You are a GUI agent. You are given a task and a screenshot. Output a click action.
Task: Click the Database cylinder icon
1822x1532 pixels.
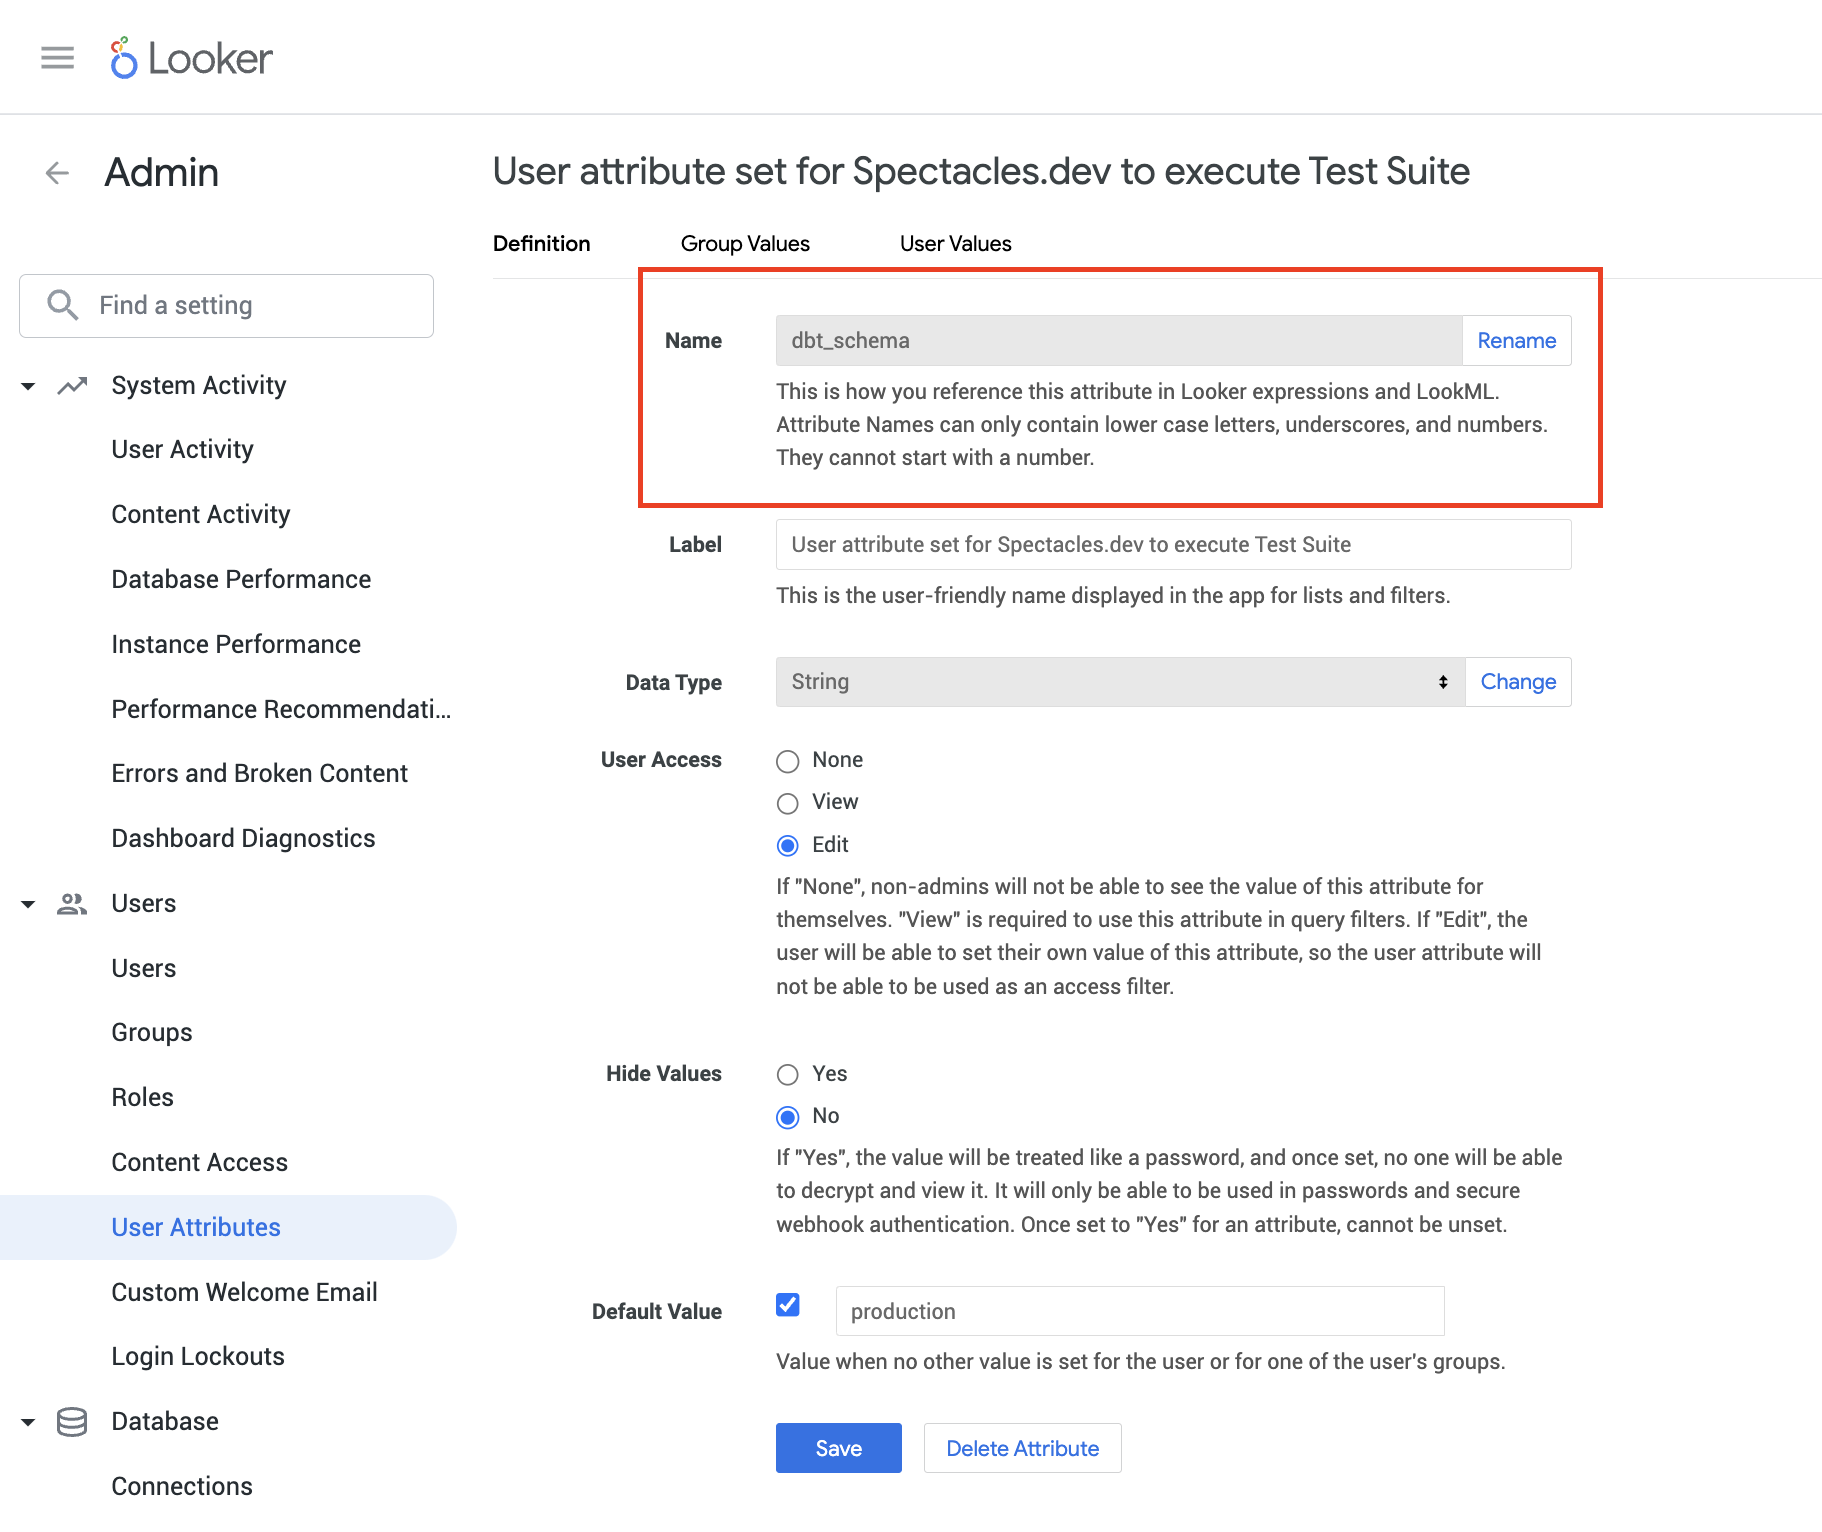click(72, 1422)
